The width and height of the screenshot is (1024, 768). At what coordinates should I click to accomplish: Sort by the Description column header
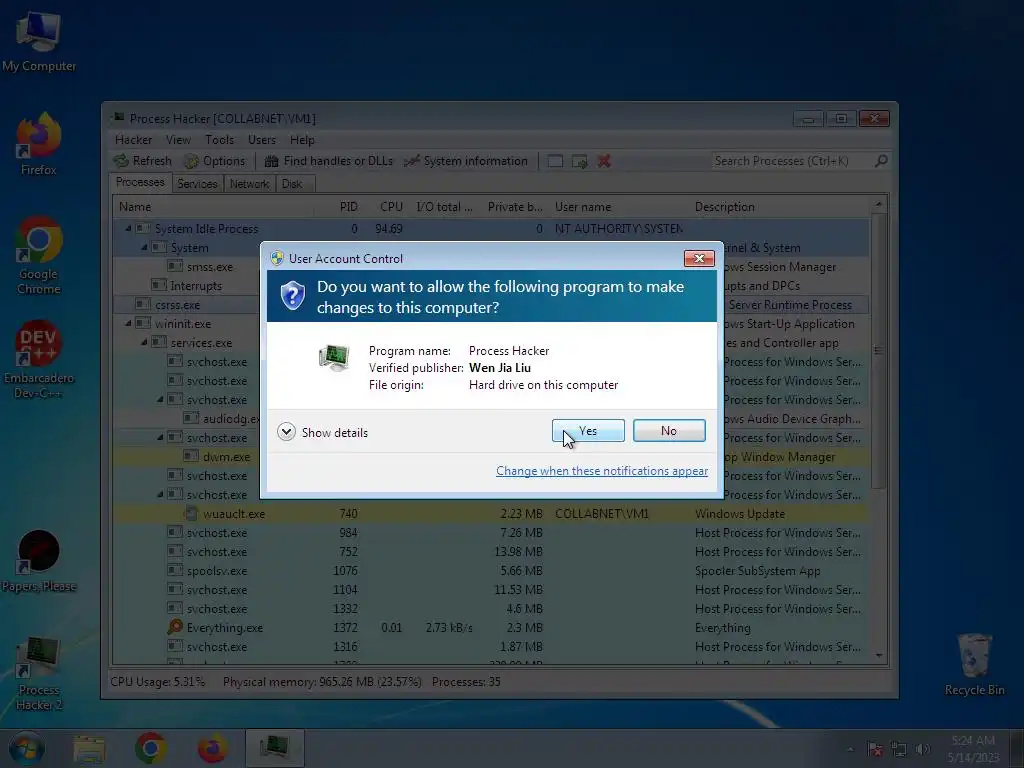click(x=780, y=207)
